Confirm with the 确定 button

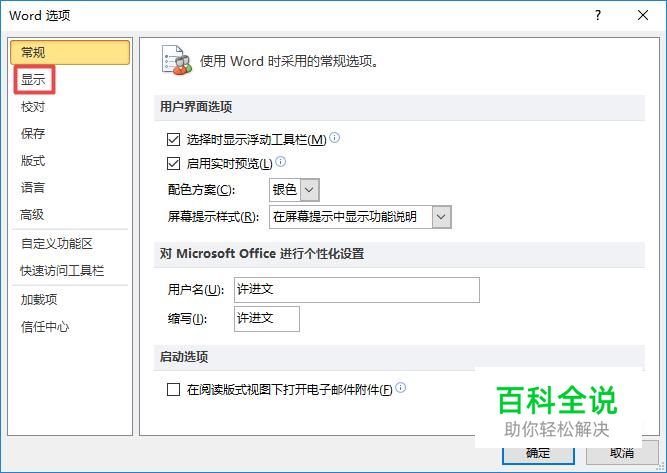pos(538,453)
